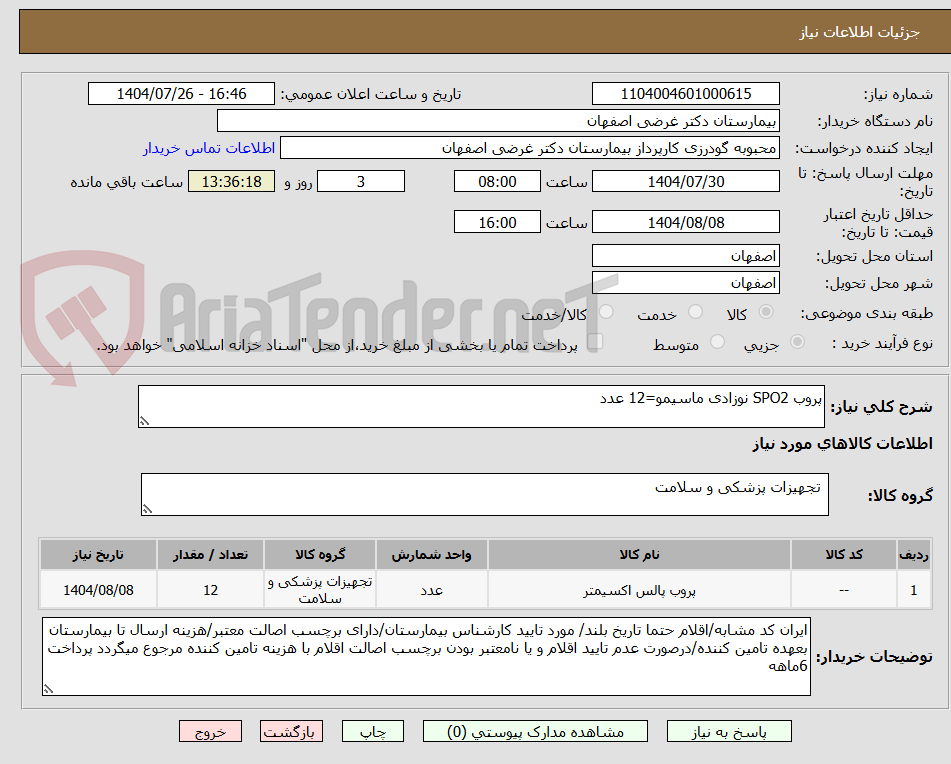The image size is (951, 764).
Task: Click the تجهیزات پزشکی و سلامت table cell
Action: (320, 590)
